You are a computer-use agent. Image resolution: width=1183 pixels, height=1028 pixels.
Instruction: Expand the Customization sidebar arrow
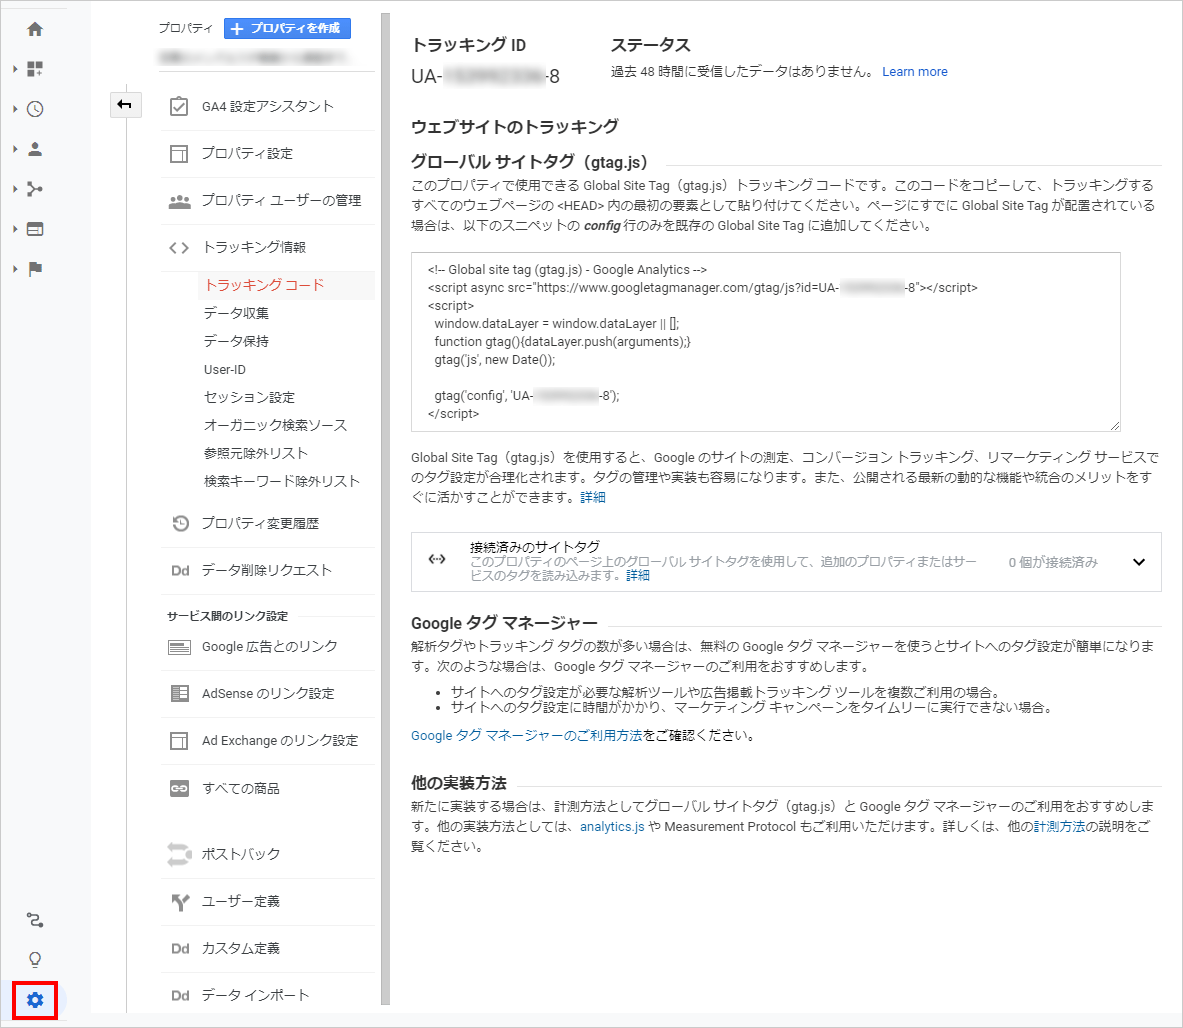coord(15,69)
